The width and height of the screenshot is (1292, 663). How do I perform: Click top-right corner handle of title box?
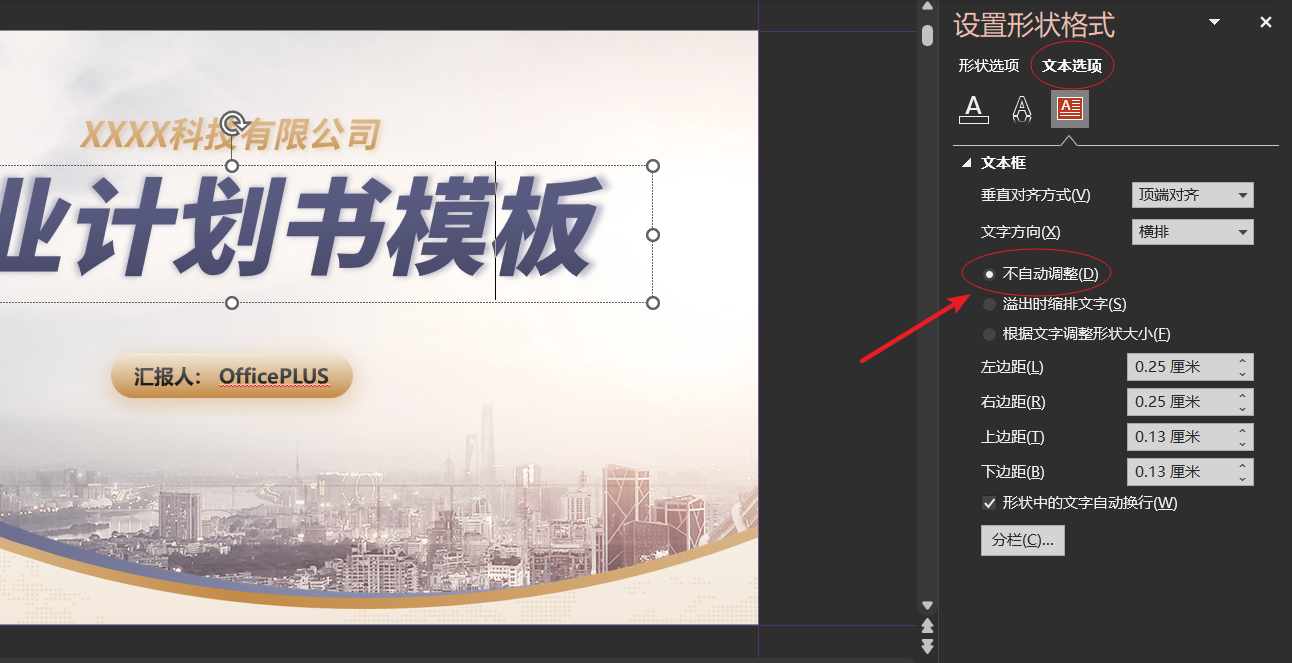653,166
